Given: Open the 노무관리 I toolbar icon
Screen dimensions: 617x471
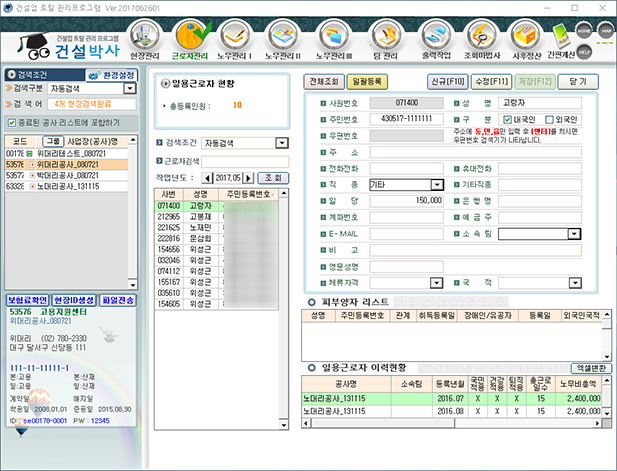Looking at the screenshot, I should [x=235, y=40].
